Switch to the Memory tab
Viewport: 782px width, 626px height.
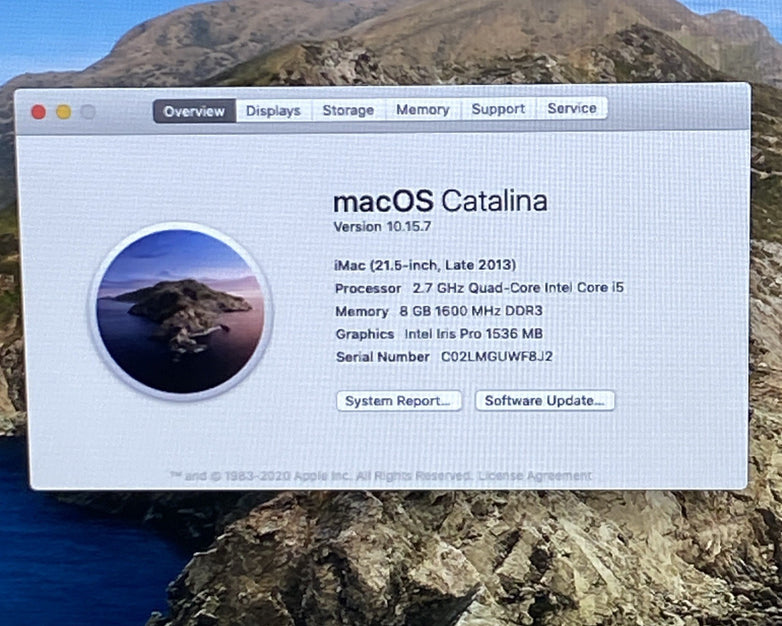(x=423, y=109)
